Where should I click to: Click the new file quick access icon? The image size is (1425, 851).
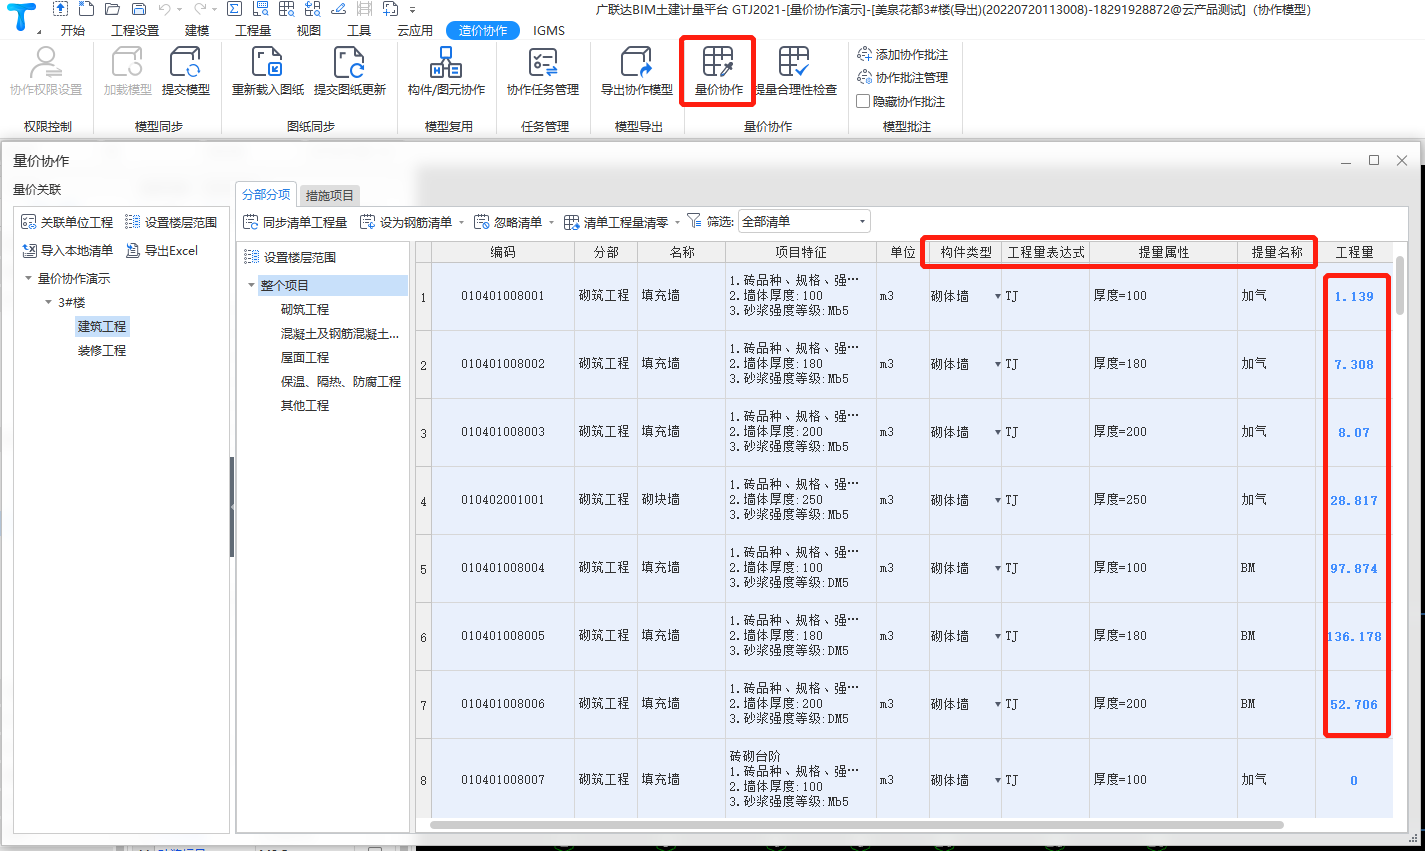[87, 9]
